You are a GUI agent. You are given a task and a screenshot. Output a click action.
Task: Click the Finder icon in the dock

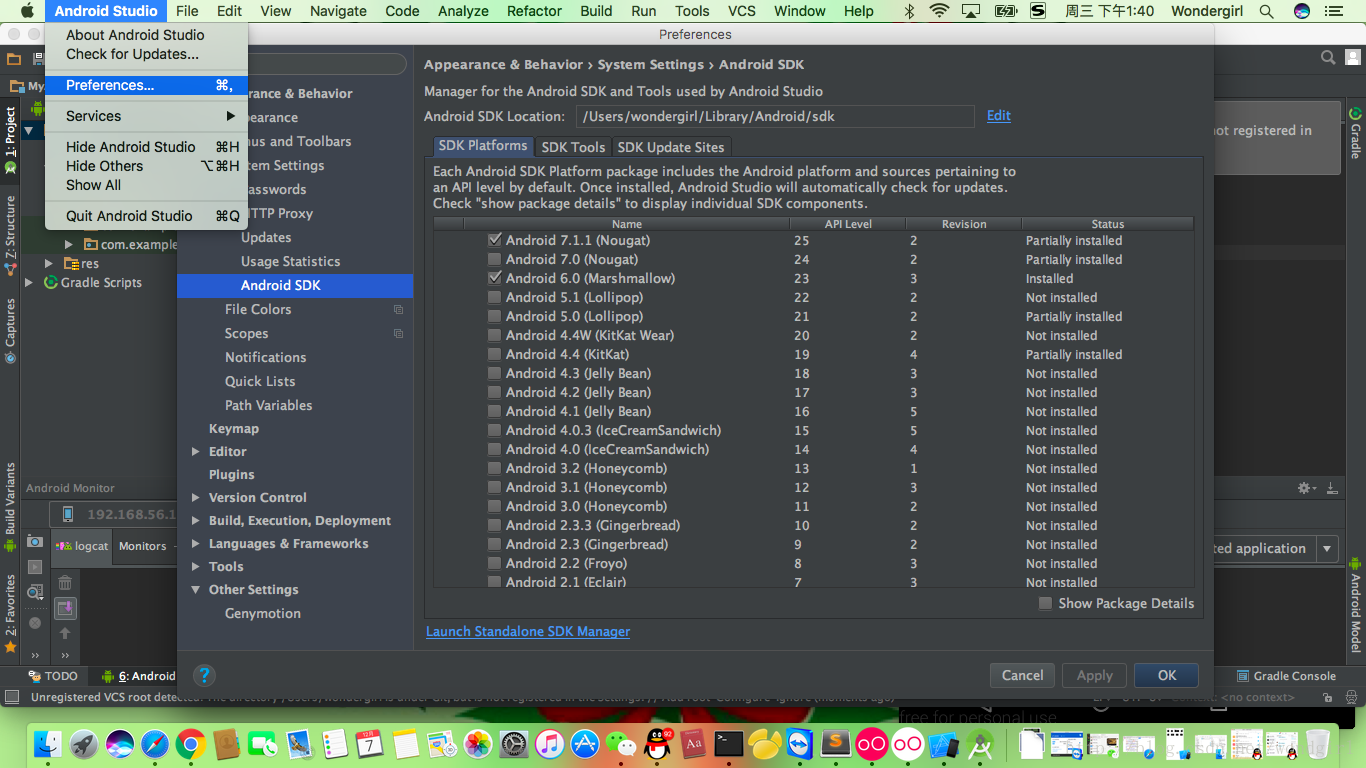click(x=48, y=744)
